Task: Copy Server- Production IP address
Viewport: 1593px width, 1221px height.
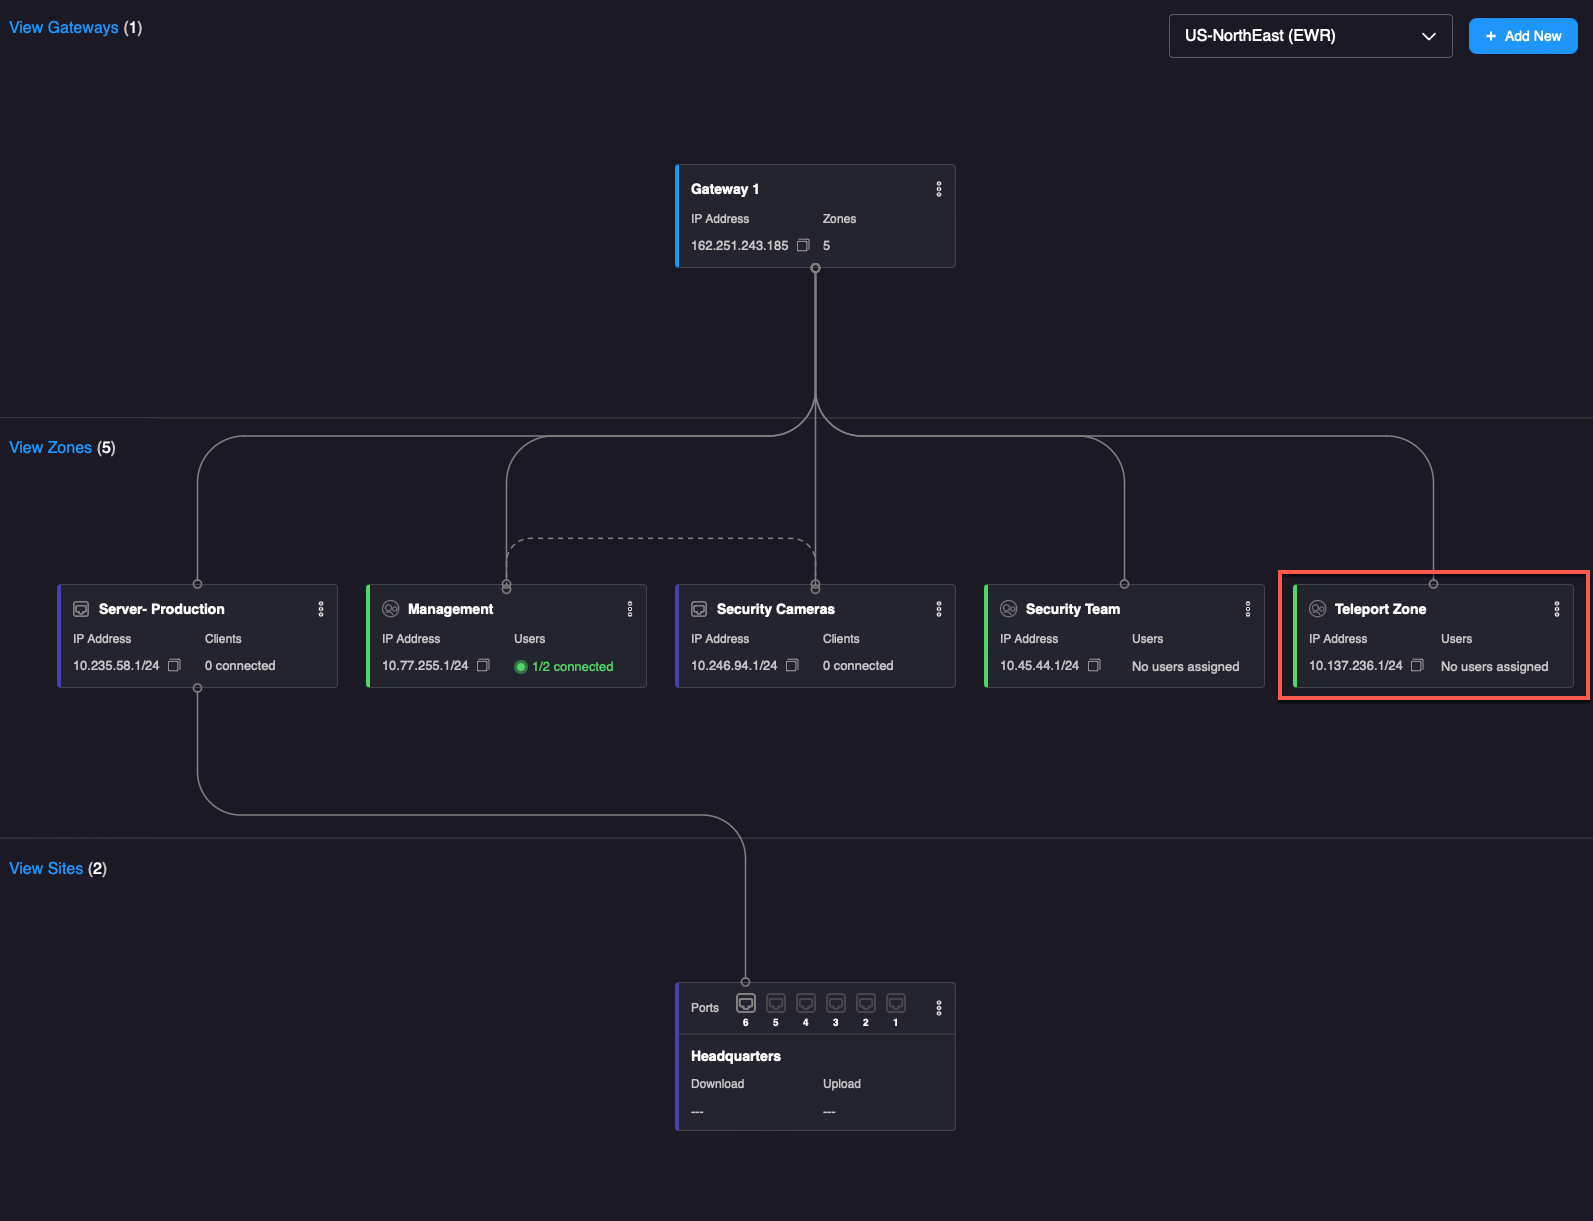Action: [x=174, y=665]
